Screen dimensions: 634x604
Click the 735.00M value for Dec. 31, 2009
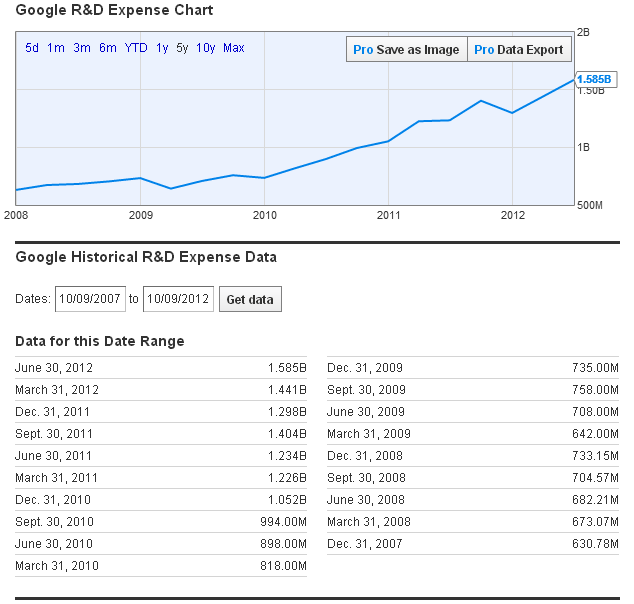click(x=595, y=368)
